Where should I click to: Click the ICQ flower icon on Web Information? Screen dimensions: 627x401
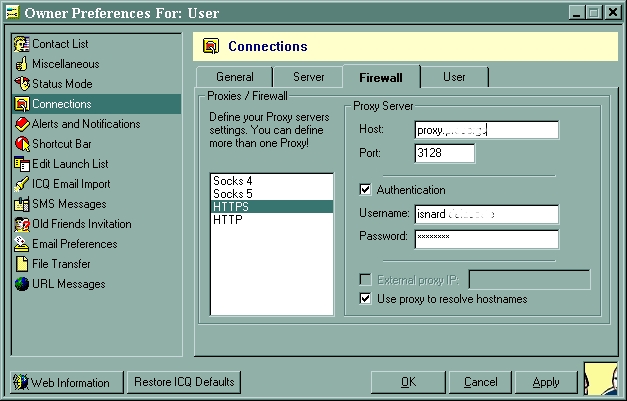click(20, 382)
